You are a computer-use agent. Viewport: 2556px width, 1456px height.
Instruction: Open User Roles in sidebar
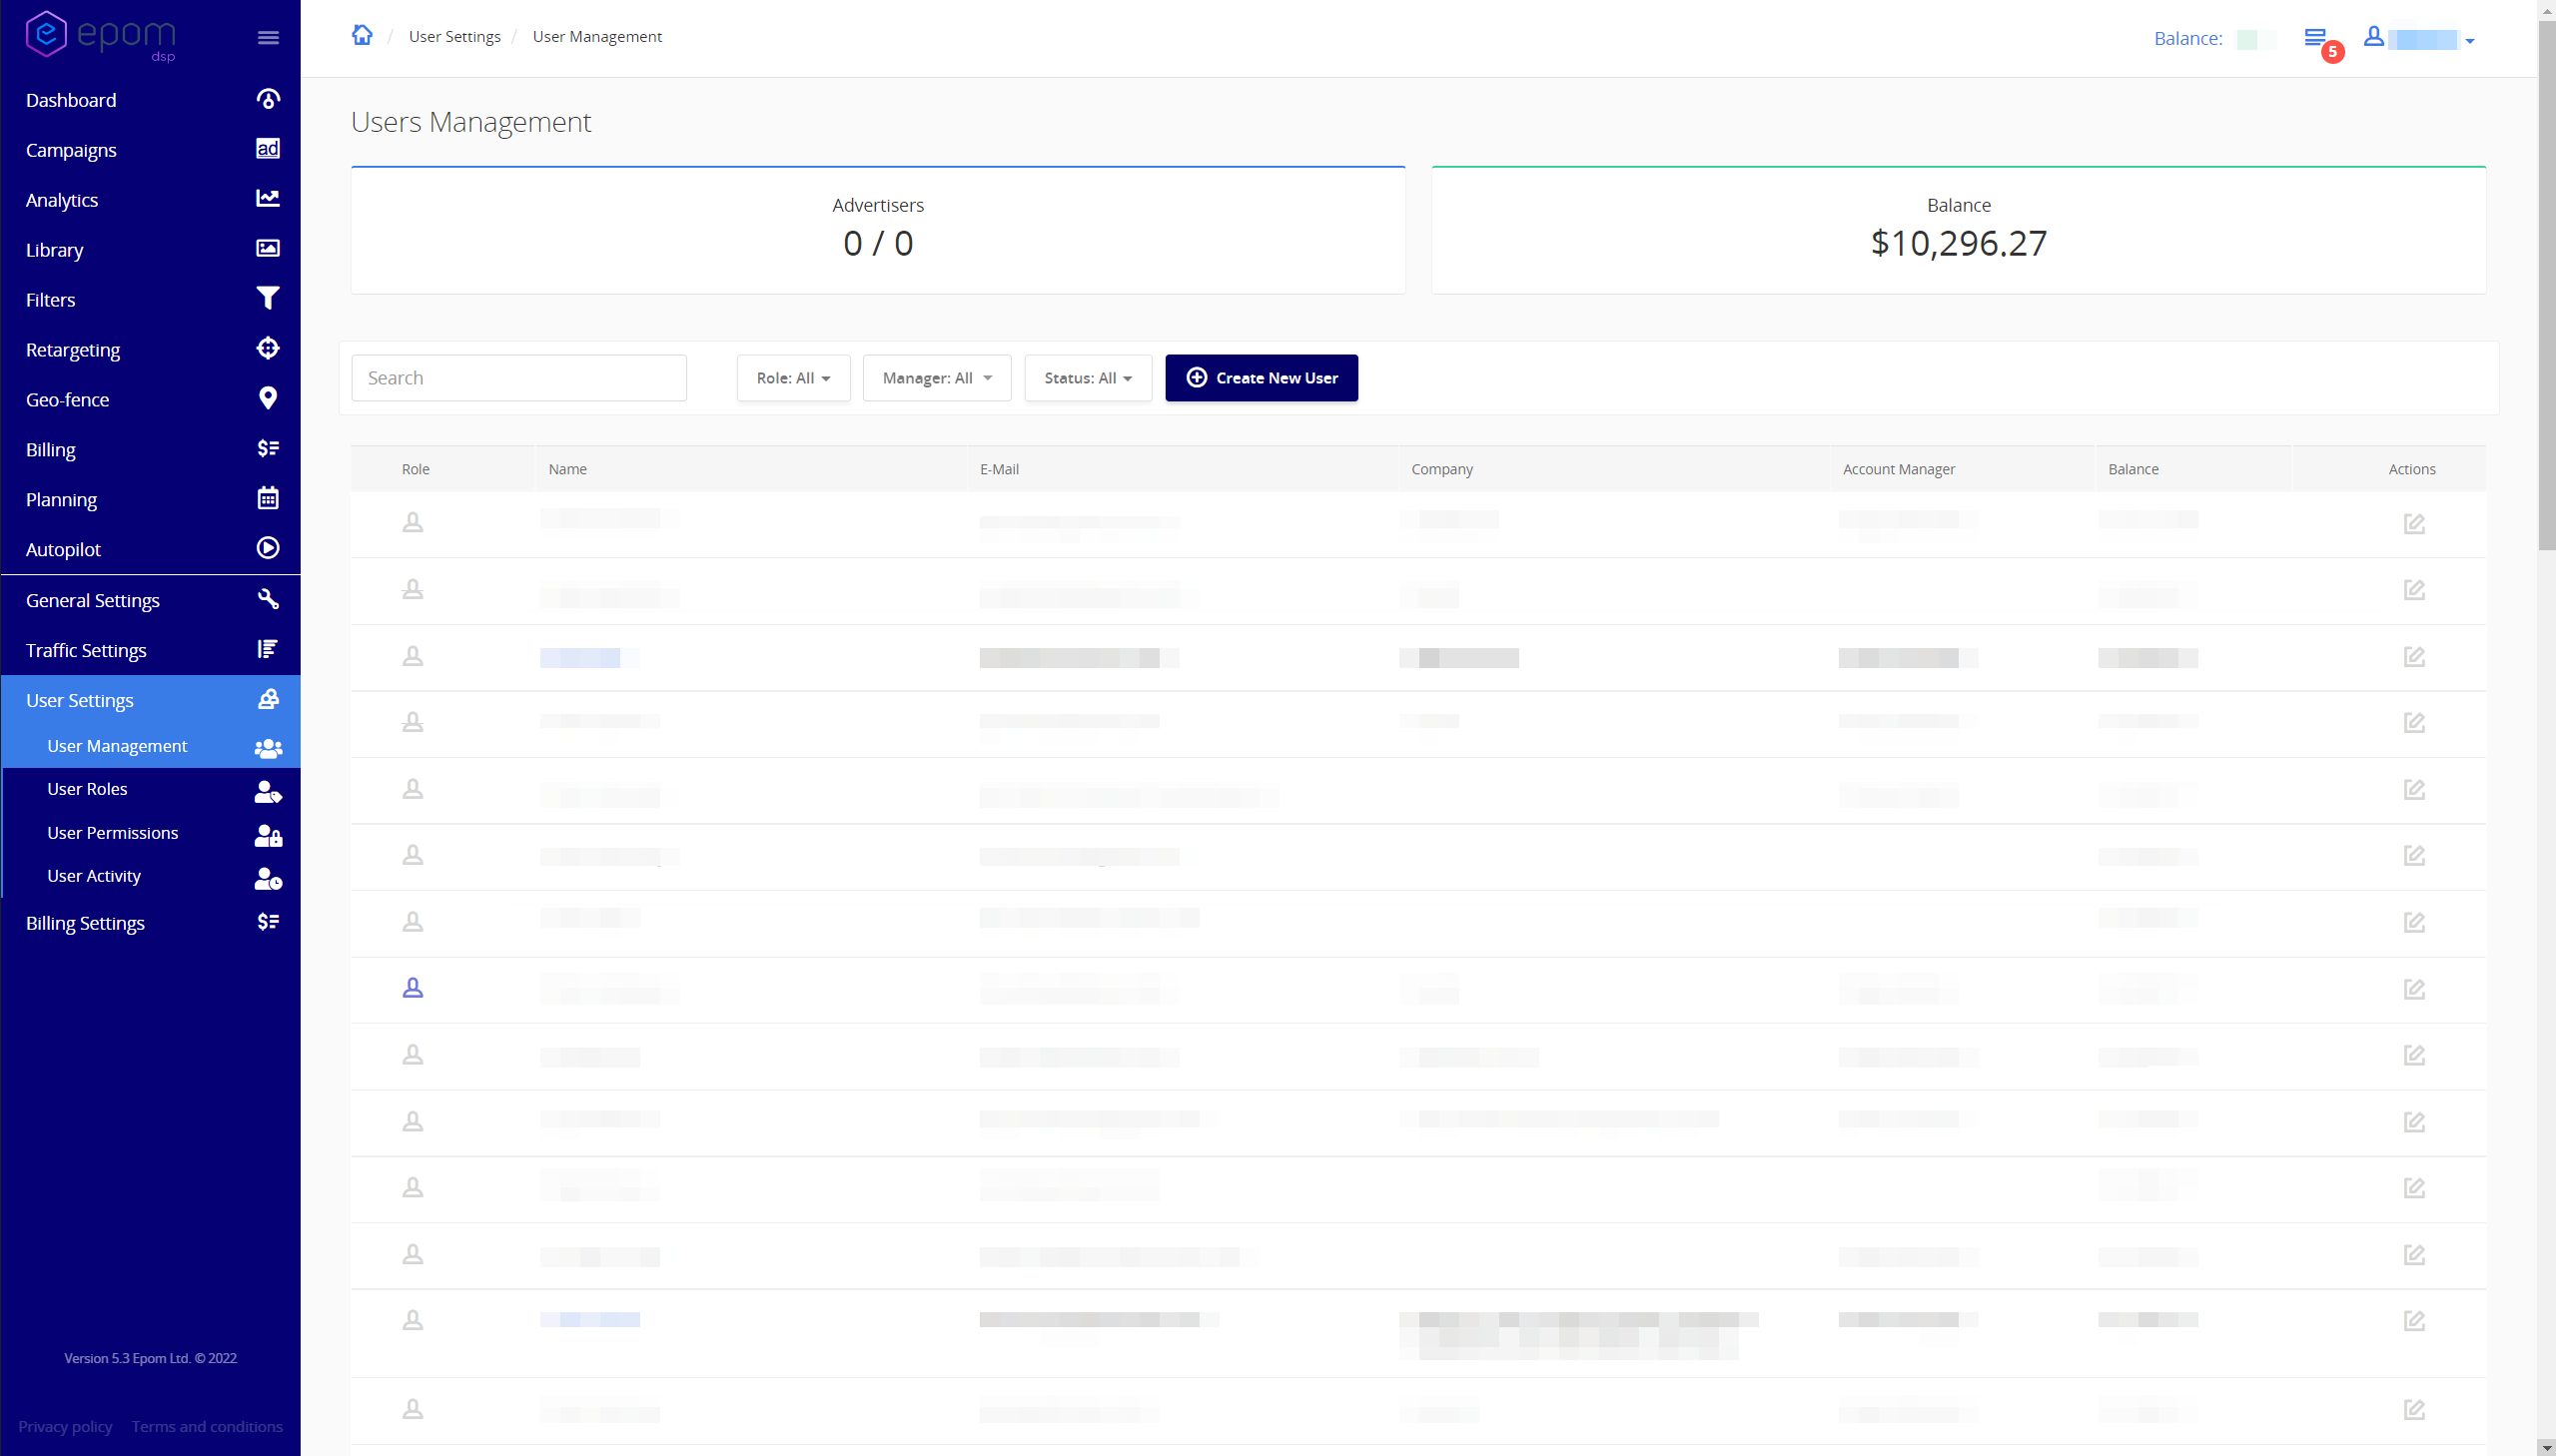pos(87,789)
